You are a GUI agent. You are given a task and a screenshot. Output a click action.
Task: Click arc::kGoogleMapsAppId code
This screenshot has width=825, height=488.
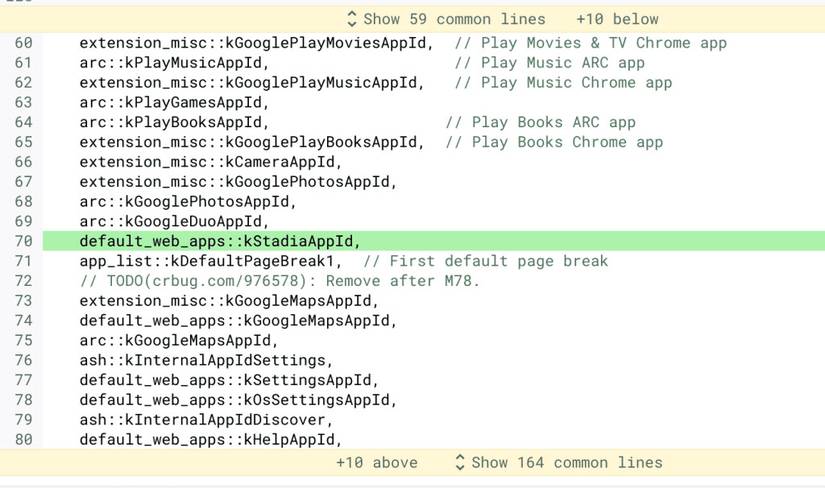[178, 340]
